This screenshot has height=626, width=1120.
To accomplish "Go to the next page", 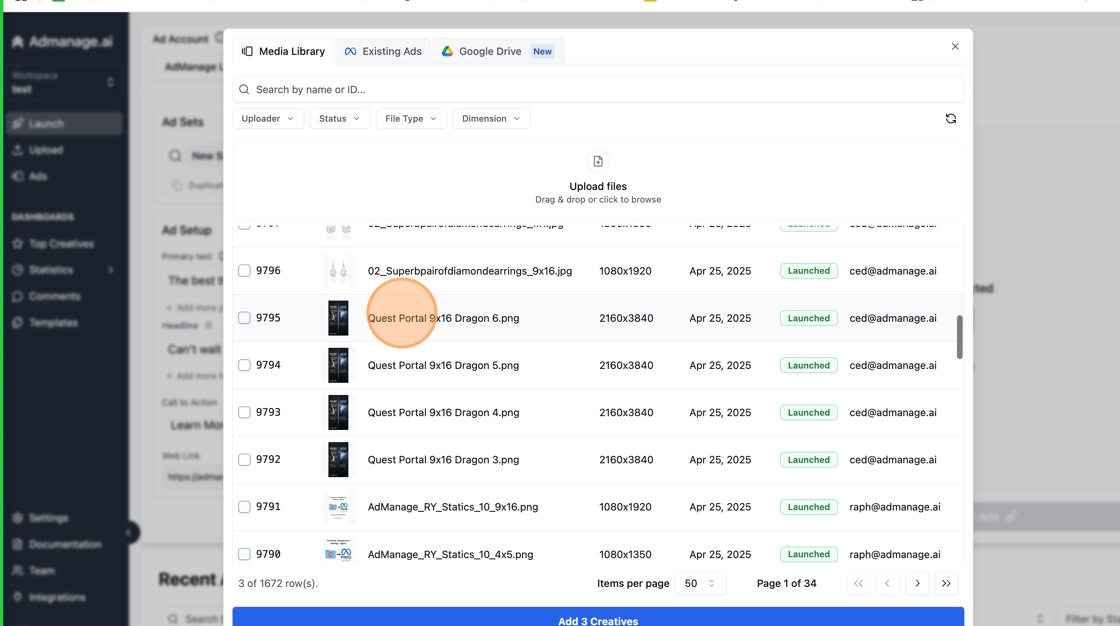I will pos(917,583).
